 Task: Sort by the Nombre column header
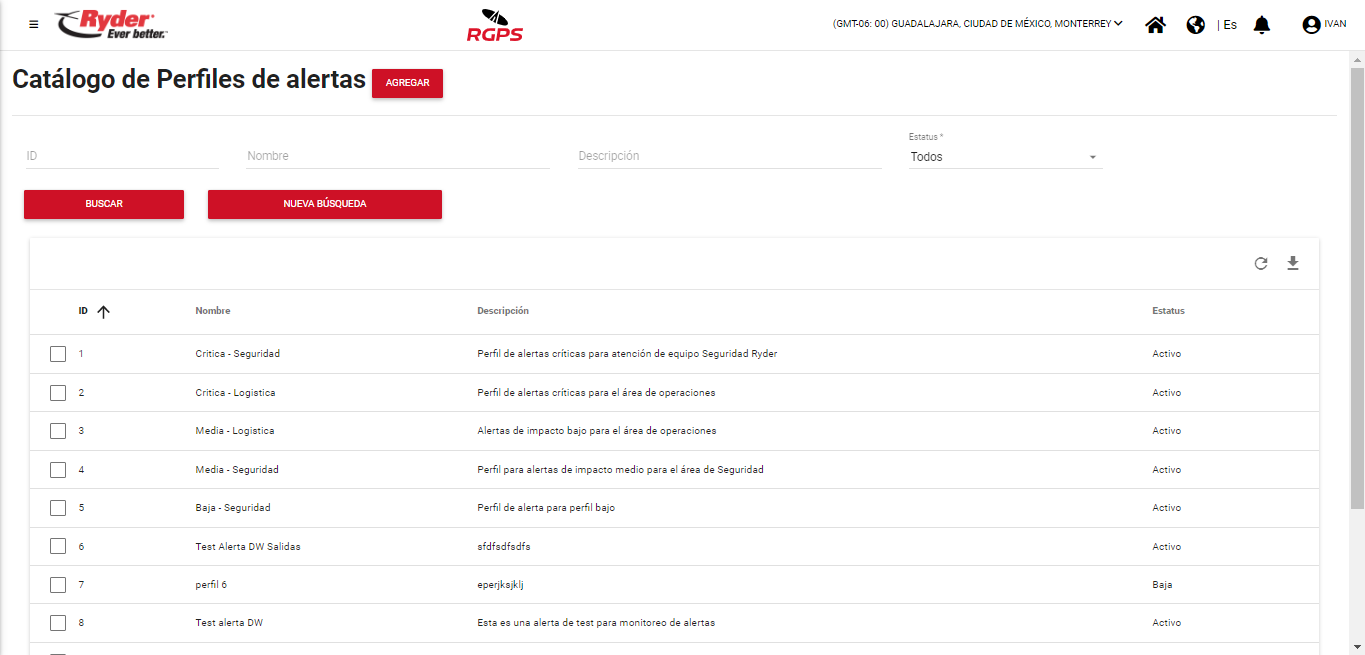click(x=213, y=311)
